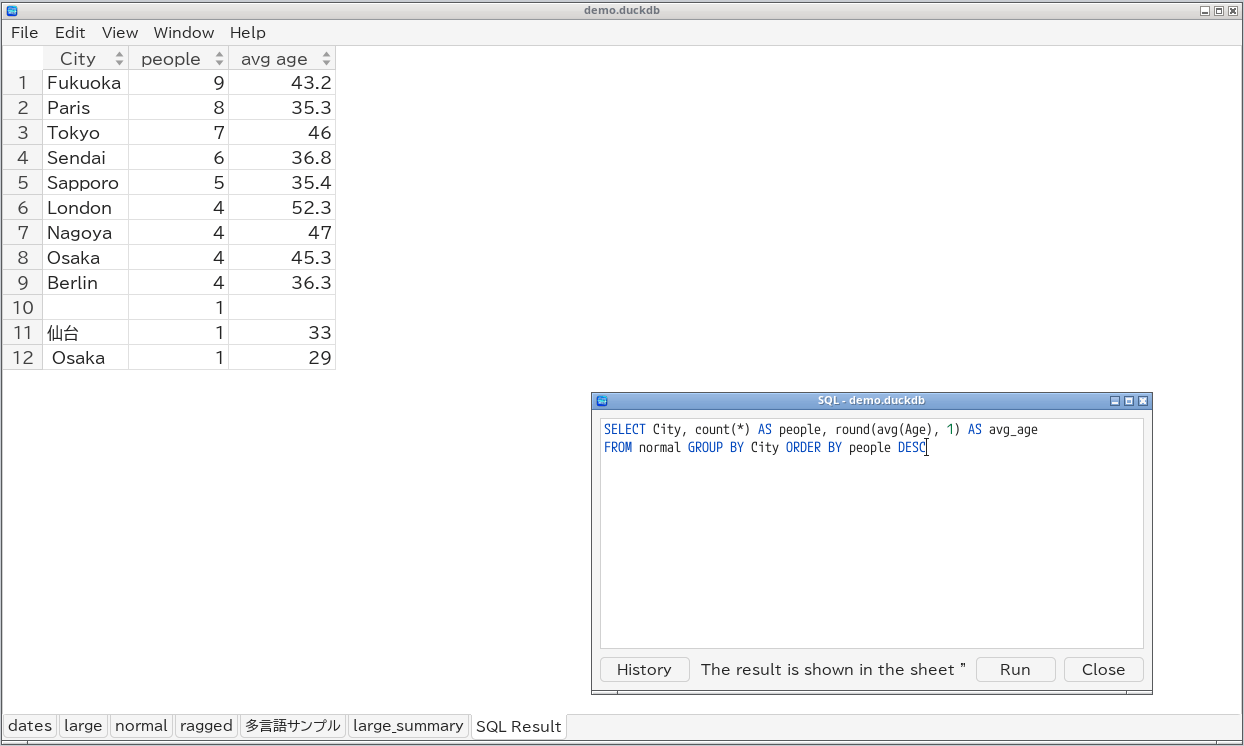
Task: Open the Edit menu
Action: coord(70,33)
